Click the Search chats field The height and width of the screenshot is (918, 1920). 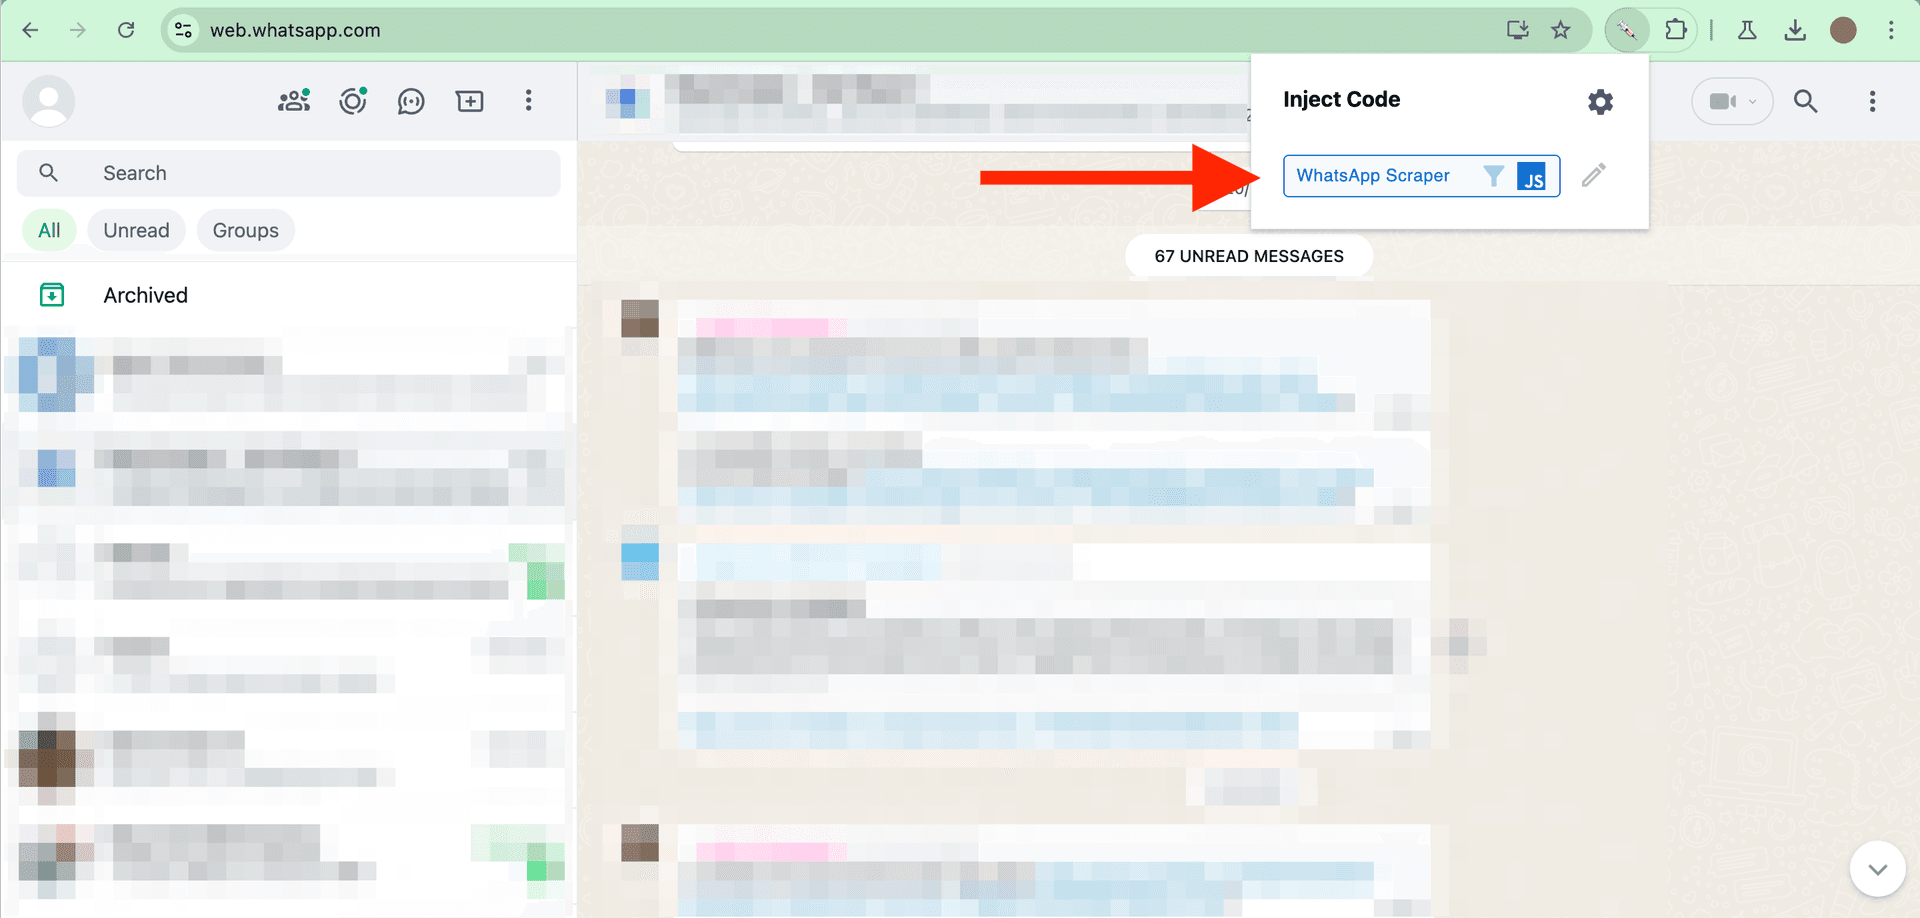point(290,172)
